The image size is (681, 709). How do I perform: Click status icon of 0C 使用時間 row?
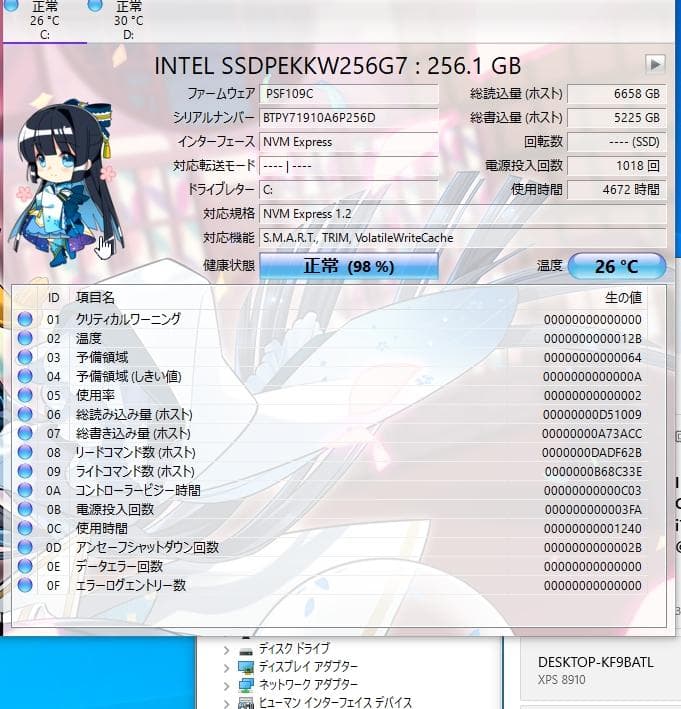click(25, 528)
